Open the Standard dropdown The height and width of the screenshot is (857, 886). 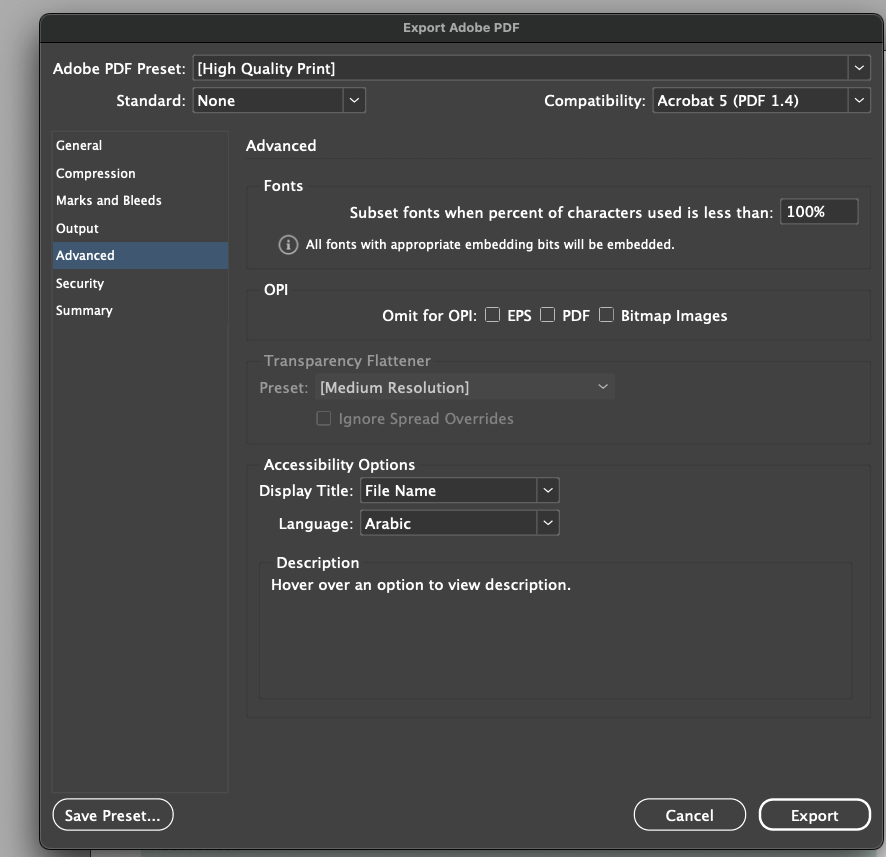point(355,100)
